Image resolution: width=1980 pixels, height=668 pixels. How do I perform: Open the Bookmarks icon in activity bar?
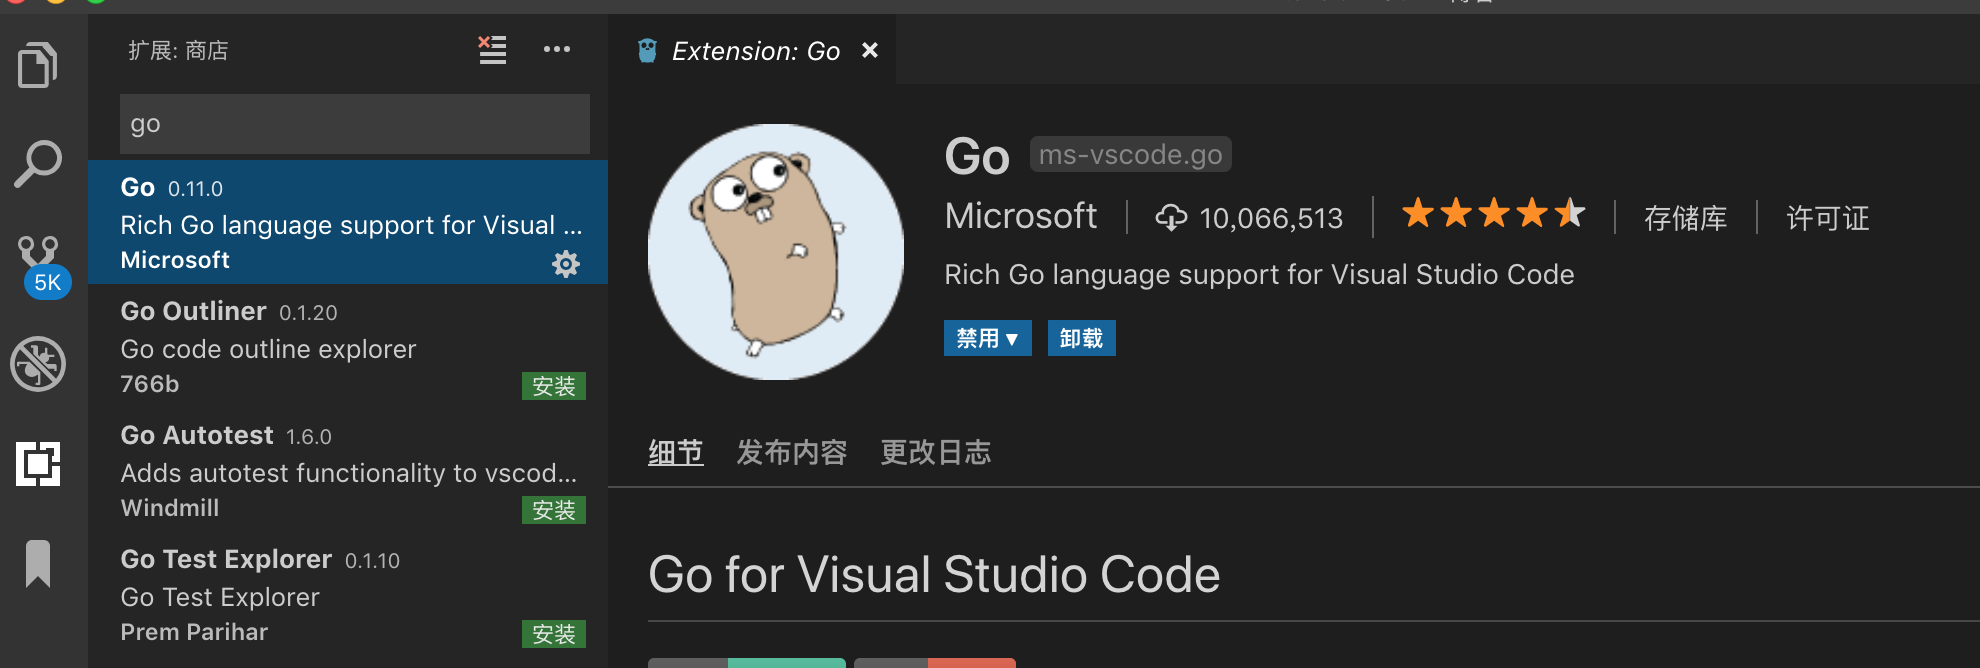pos(38,564)
